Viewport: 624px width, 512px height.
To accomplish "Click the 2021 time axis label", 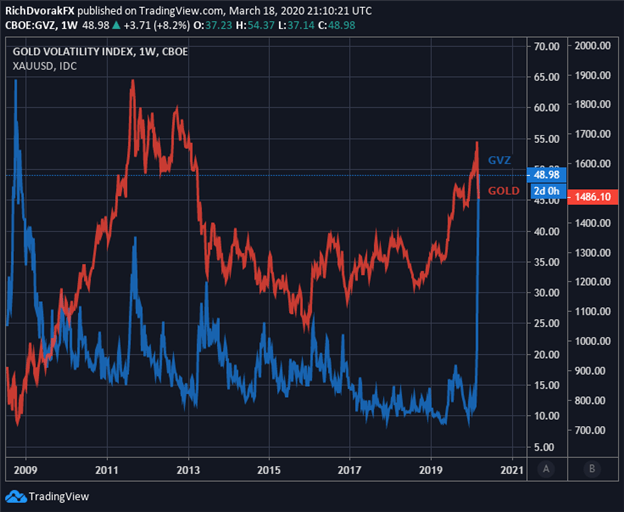I will point(512,470).
